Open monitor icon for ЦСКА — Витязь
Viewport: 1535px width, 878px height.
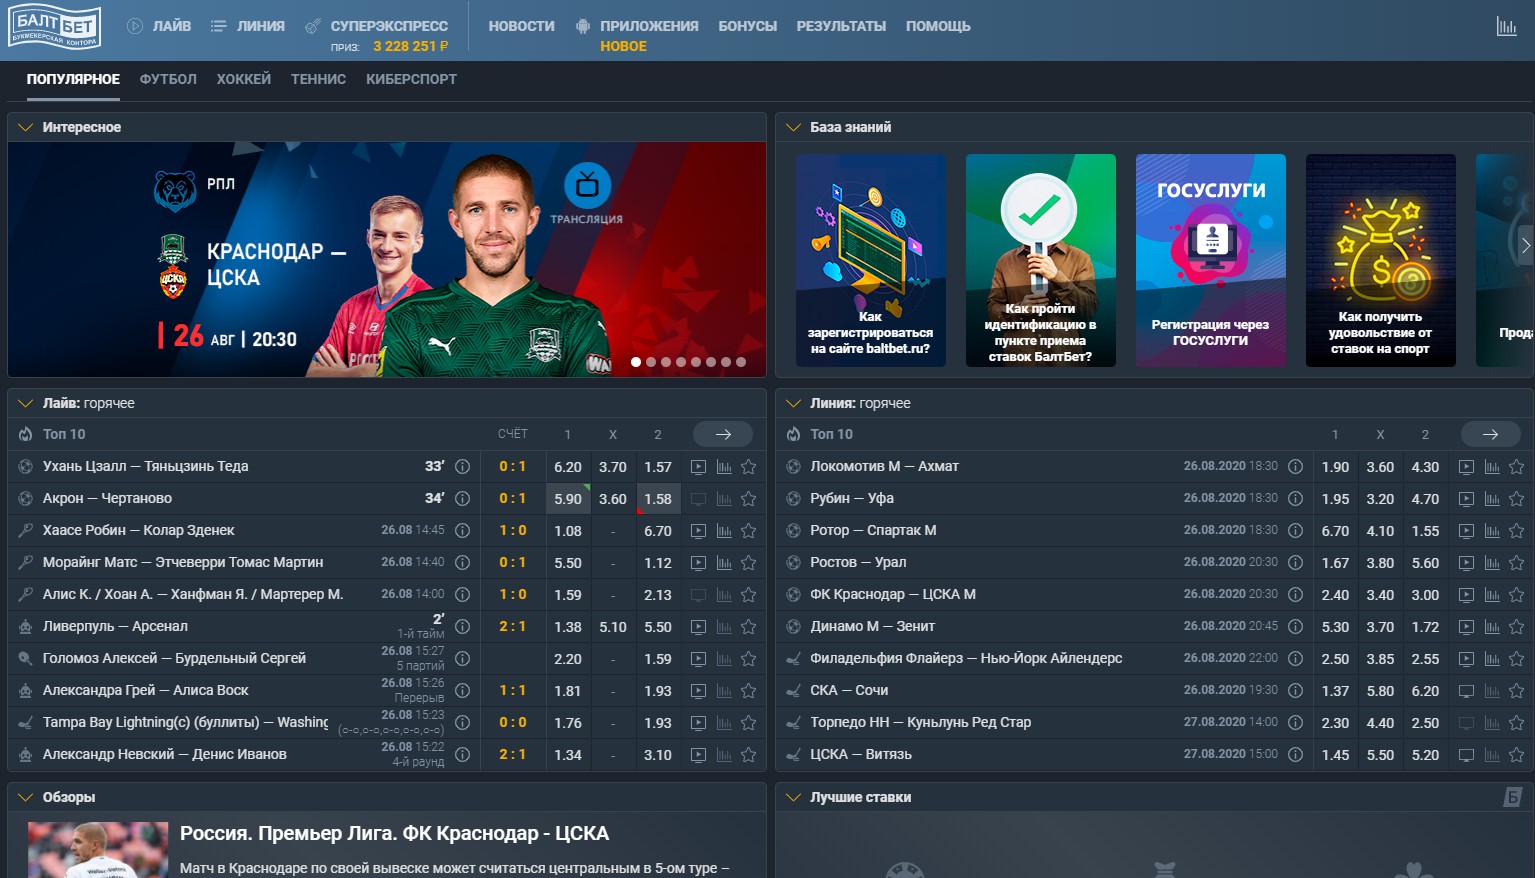(1466, 755)
